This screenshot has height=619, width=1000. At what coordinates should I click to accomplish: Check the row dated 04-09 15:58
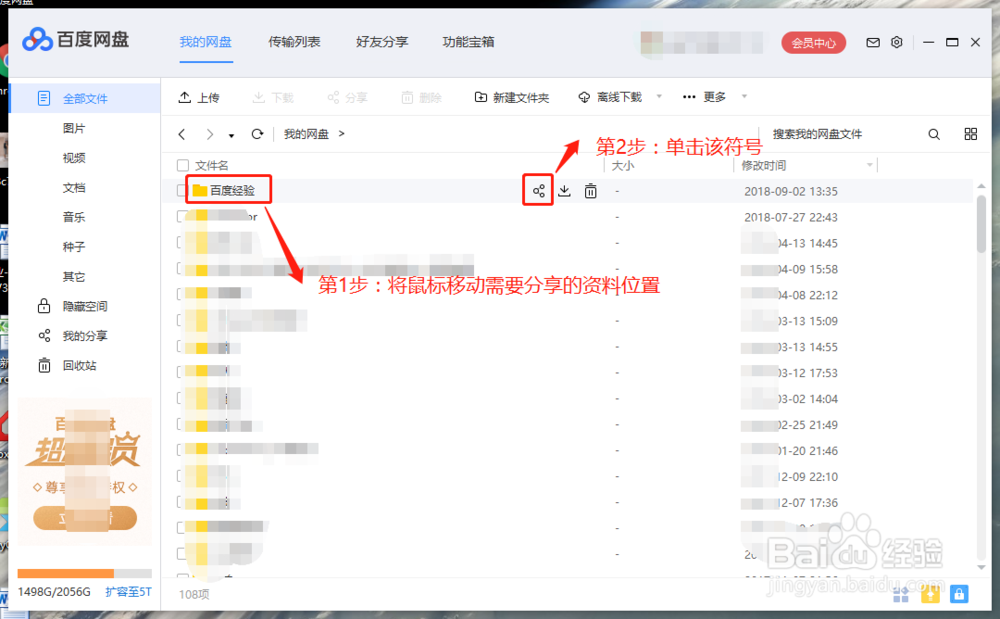pyautogui.click(x=181, y=268)
